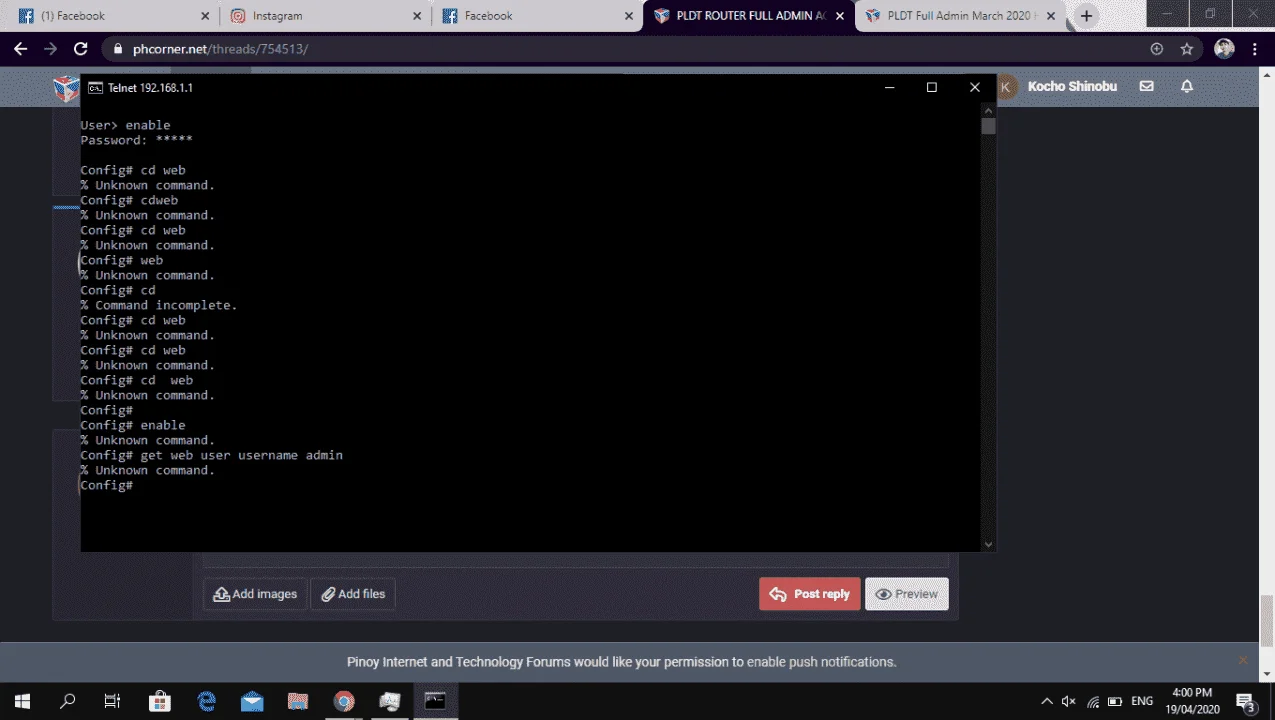1275x720 pixels.
Task: Open Kocho Shinobu account menu
Action: pos(1058,87)
